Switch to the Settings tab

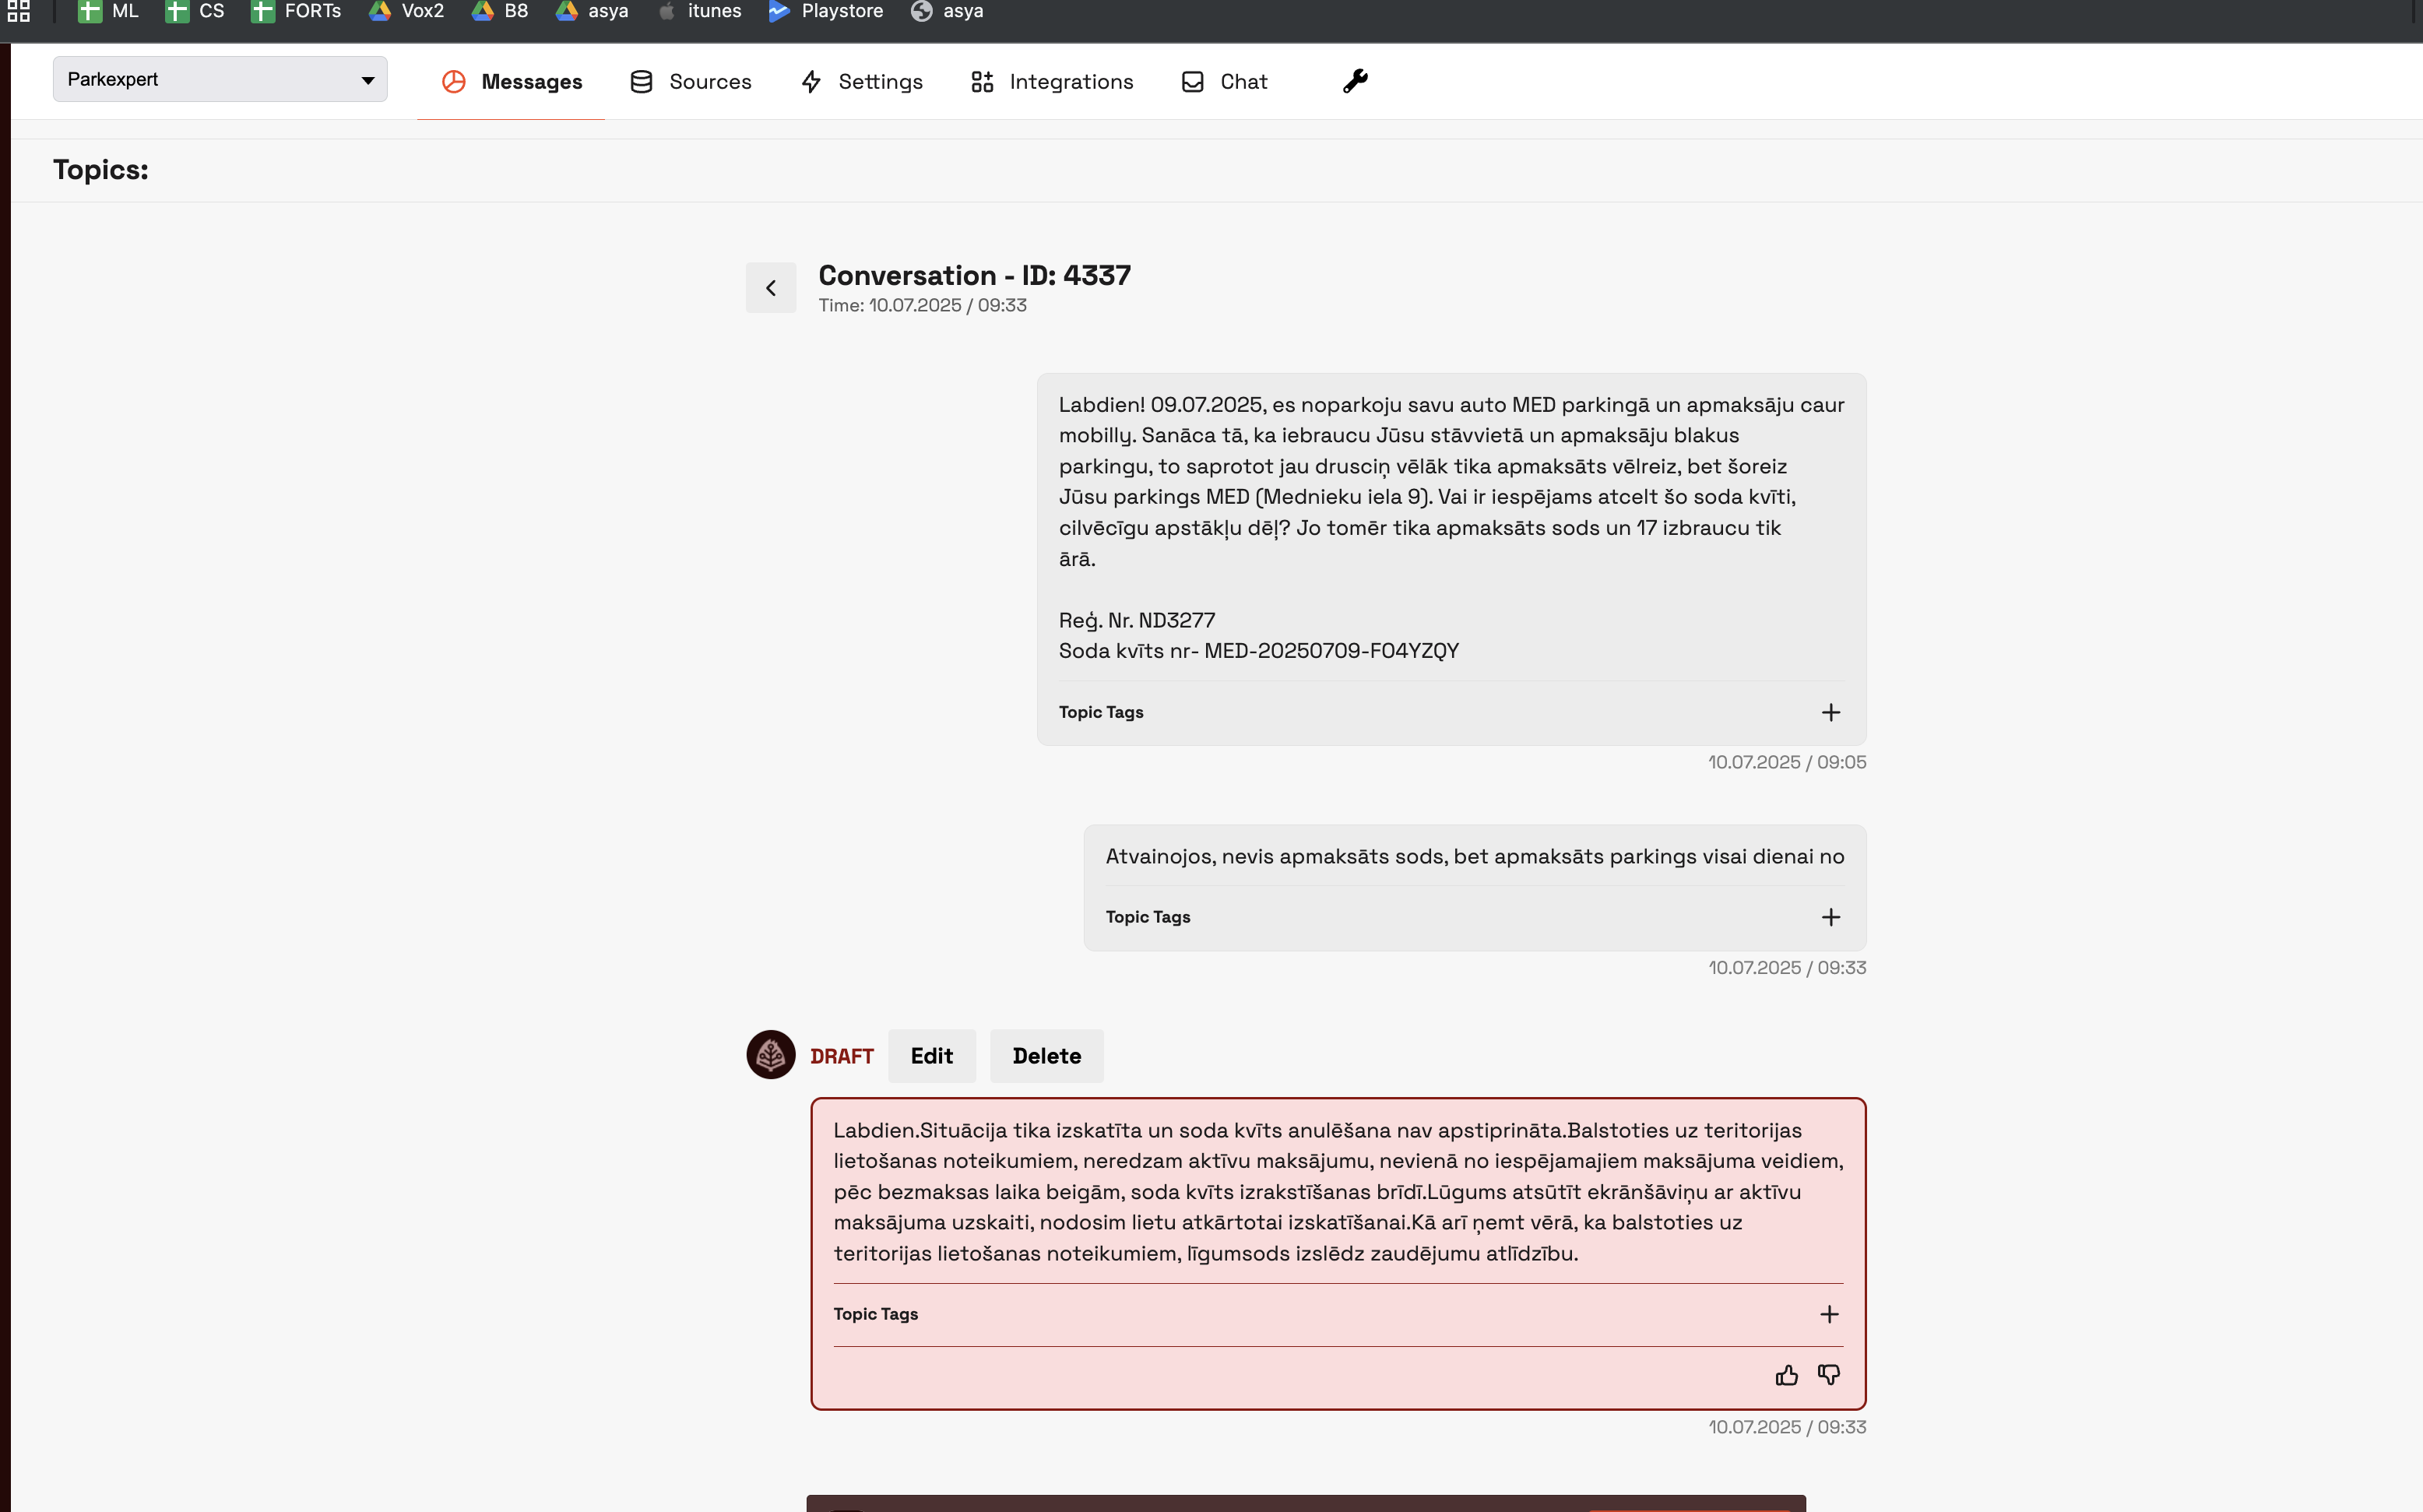pyautogui.click(x=861, y=82)
